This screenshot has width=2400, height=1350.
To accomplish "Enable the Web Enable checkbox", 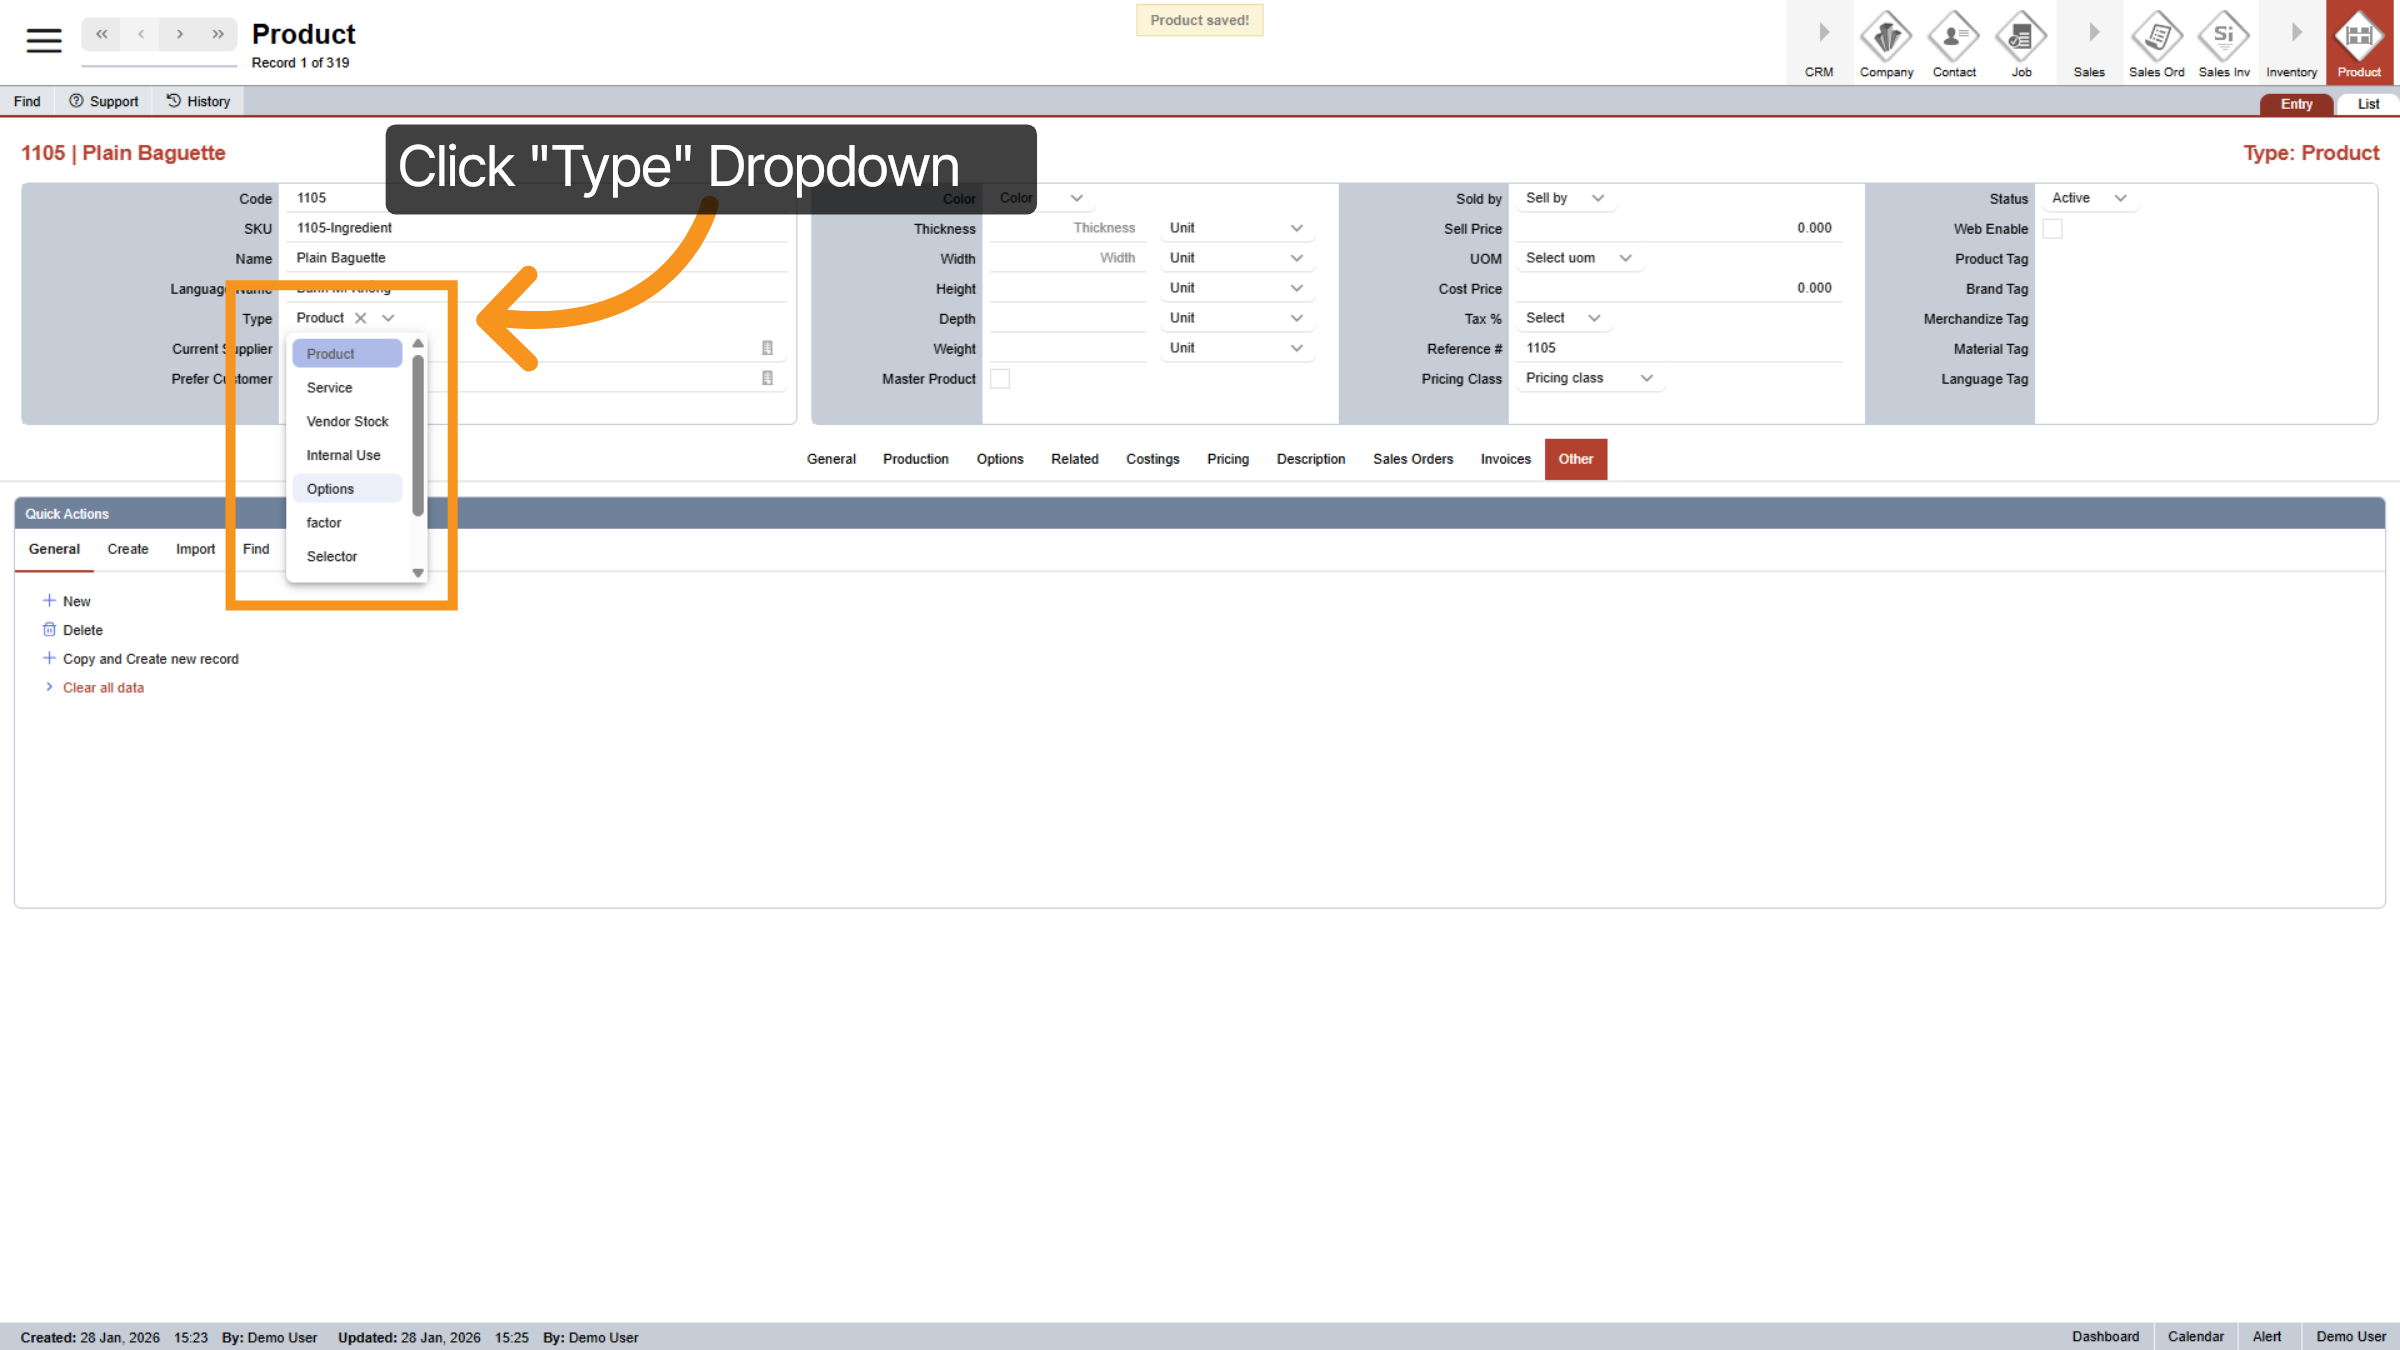I will point(2052,229).
